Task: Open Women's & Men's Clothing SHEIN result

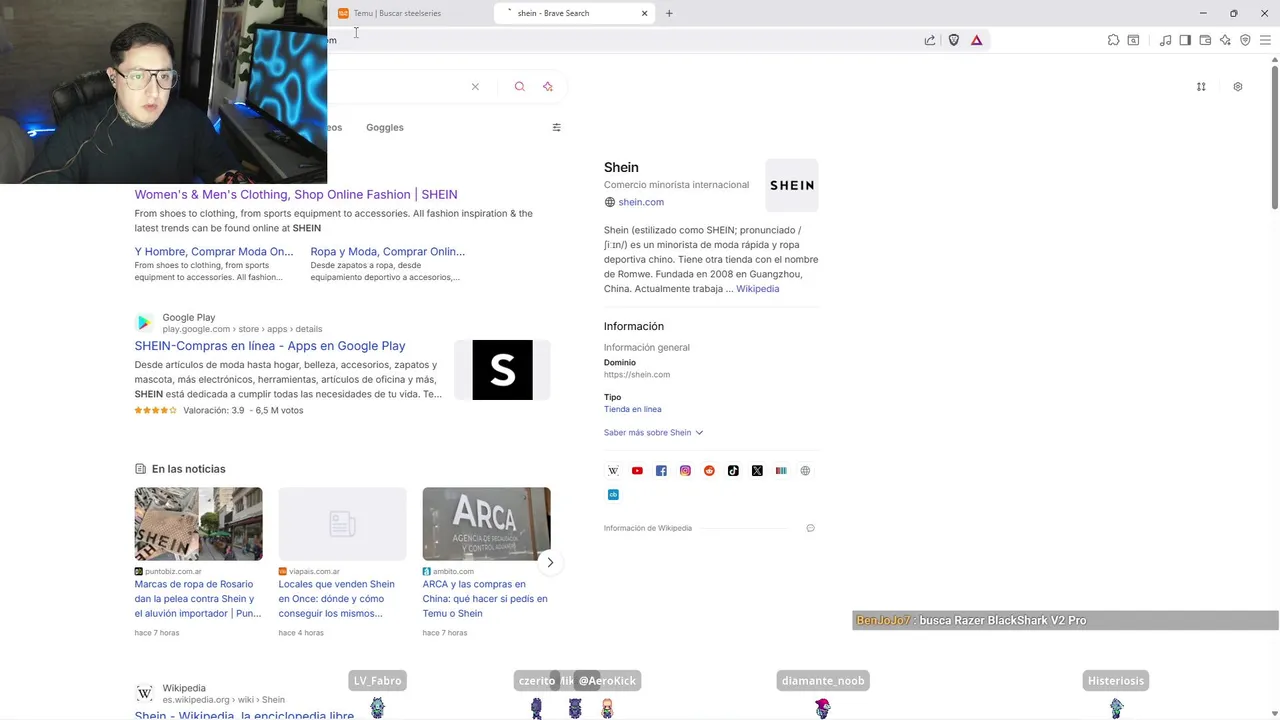Action: (296, 195)
